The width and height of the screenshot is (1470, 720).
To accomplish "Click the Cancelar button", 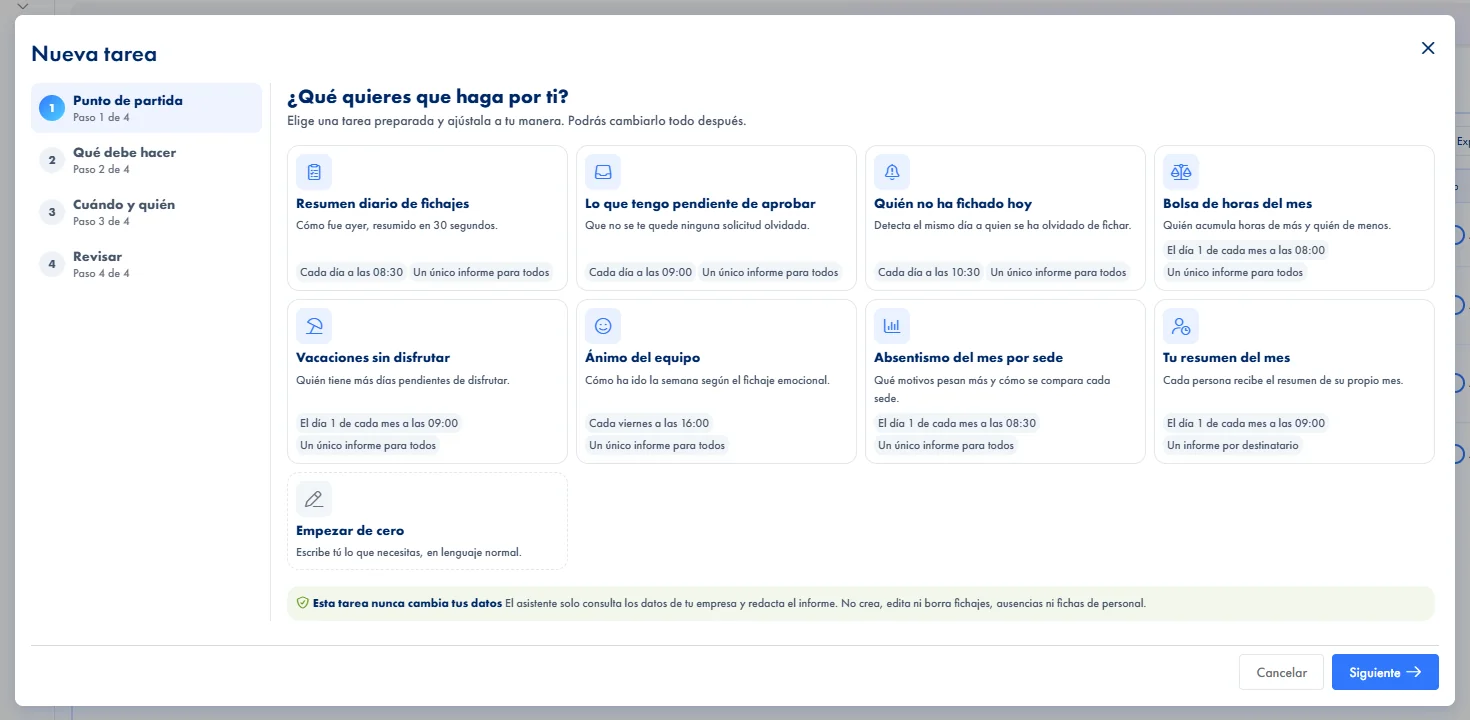I will (1281, 672).
